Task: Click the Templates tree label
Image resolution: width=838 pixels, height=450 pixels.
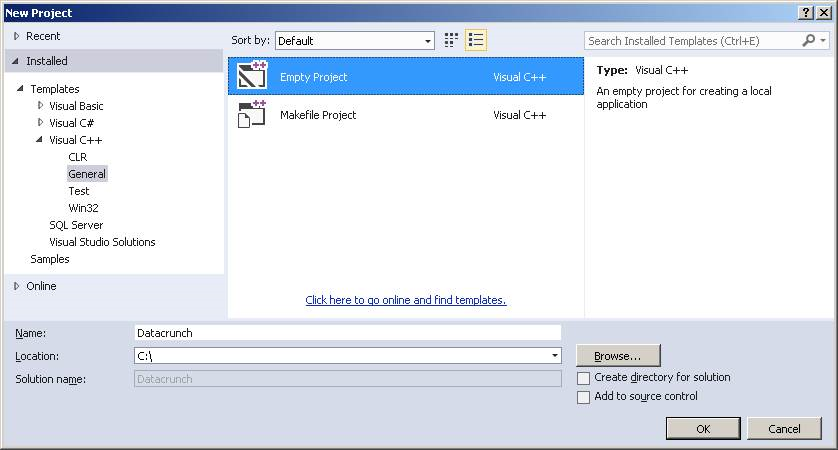Action: coord(55,89)
